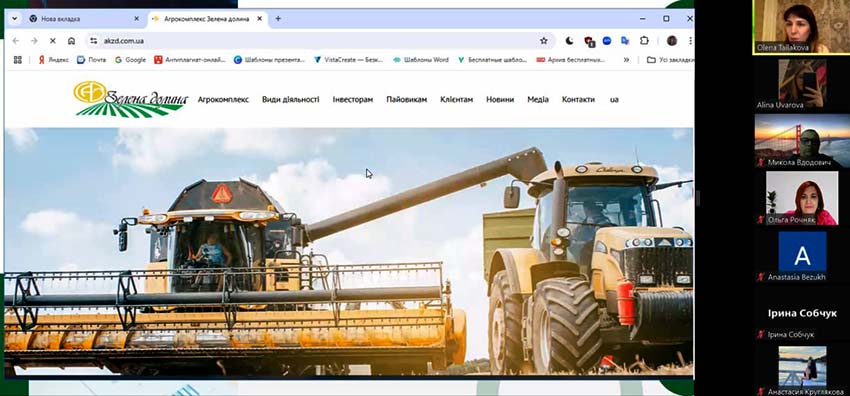Click the akzd.com.ua address bar
Image resolution: width=850 pixels, height=396 pixels.
(320, 41)
